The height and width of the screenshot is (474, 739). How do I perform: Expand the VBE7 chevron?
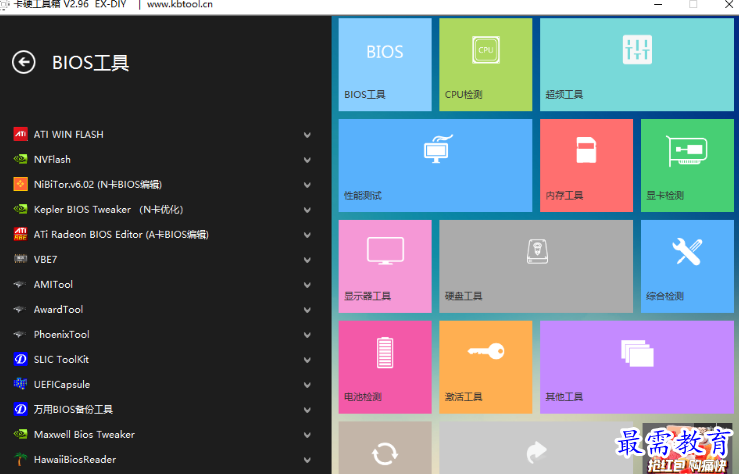click(307, 260)
